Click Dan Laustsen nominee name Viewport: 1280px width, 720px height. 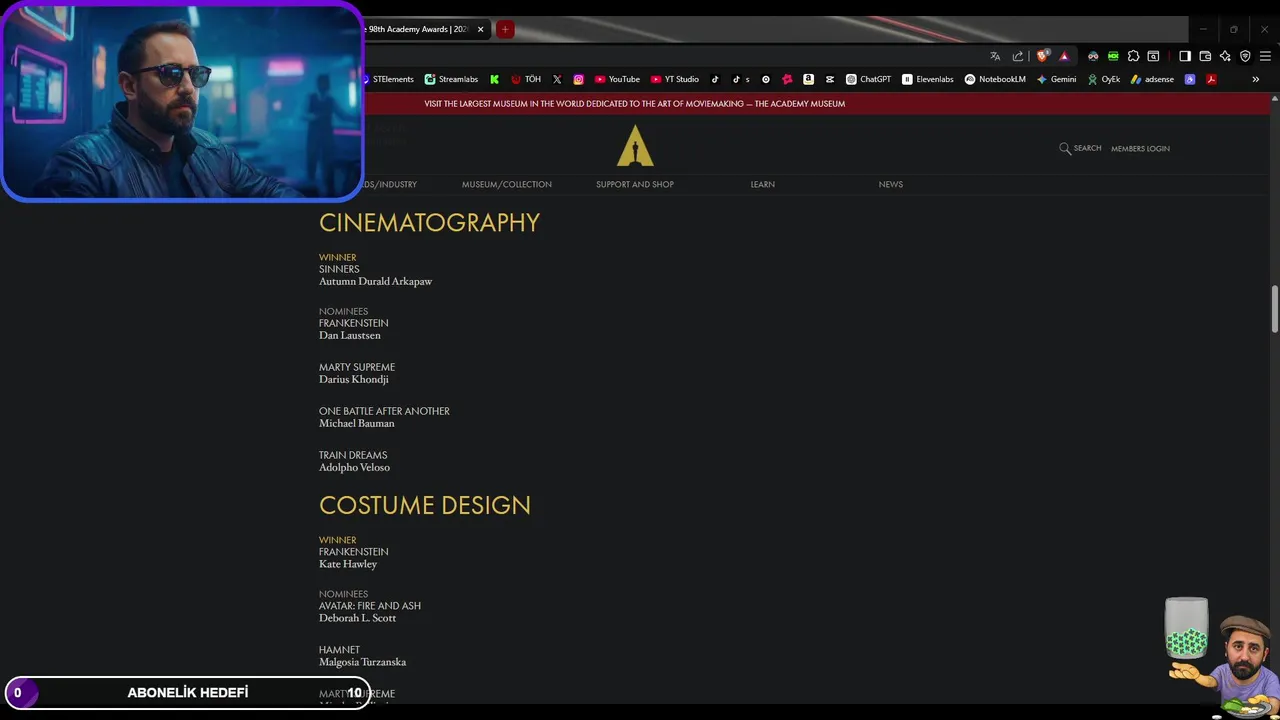click(350, 335)
